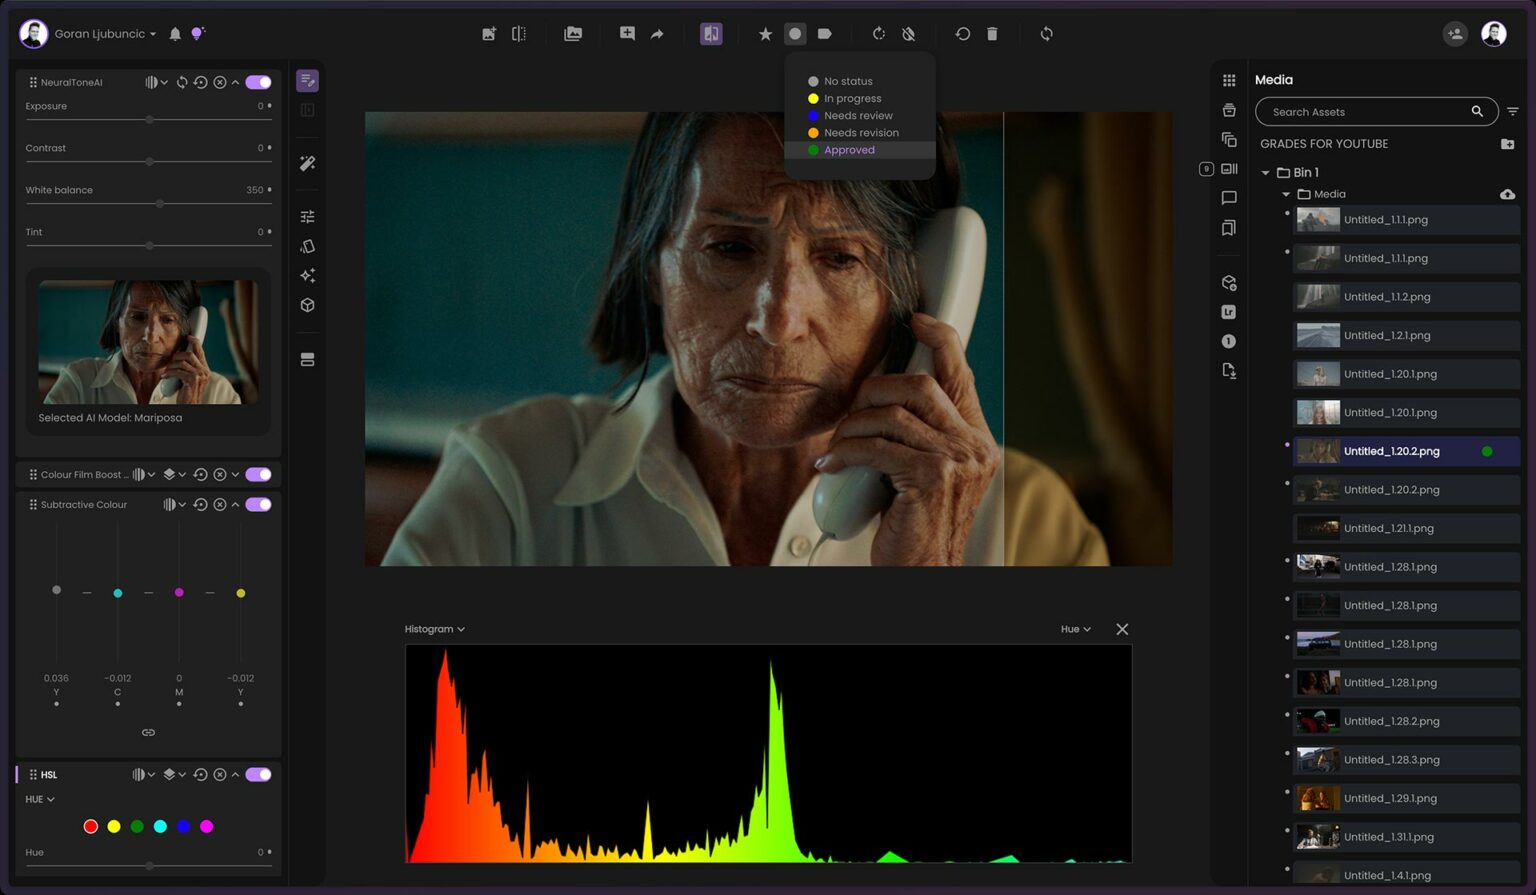Collapse the Bin 1 folder tree
Image resolution: width=1536 pixels, height=895 pixels.
click(1265, 172)
